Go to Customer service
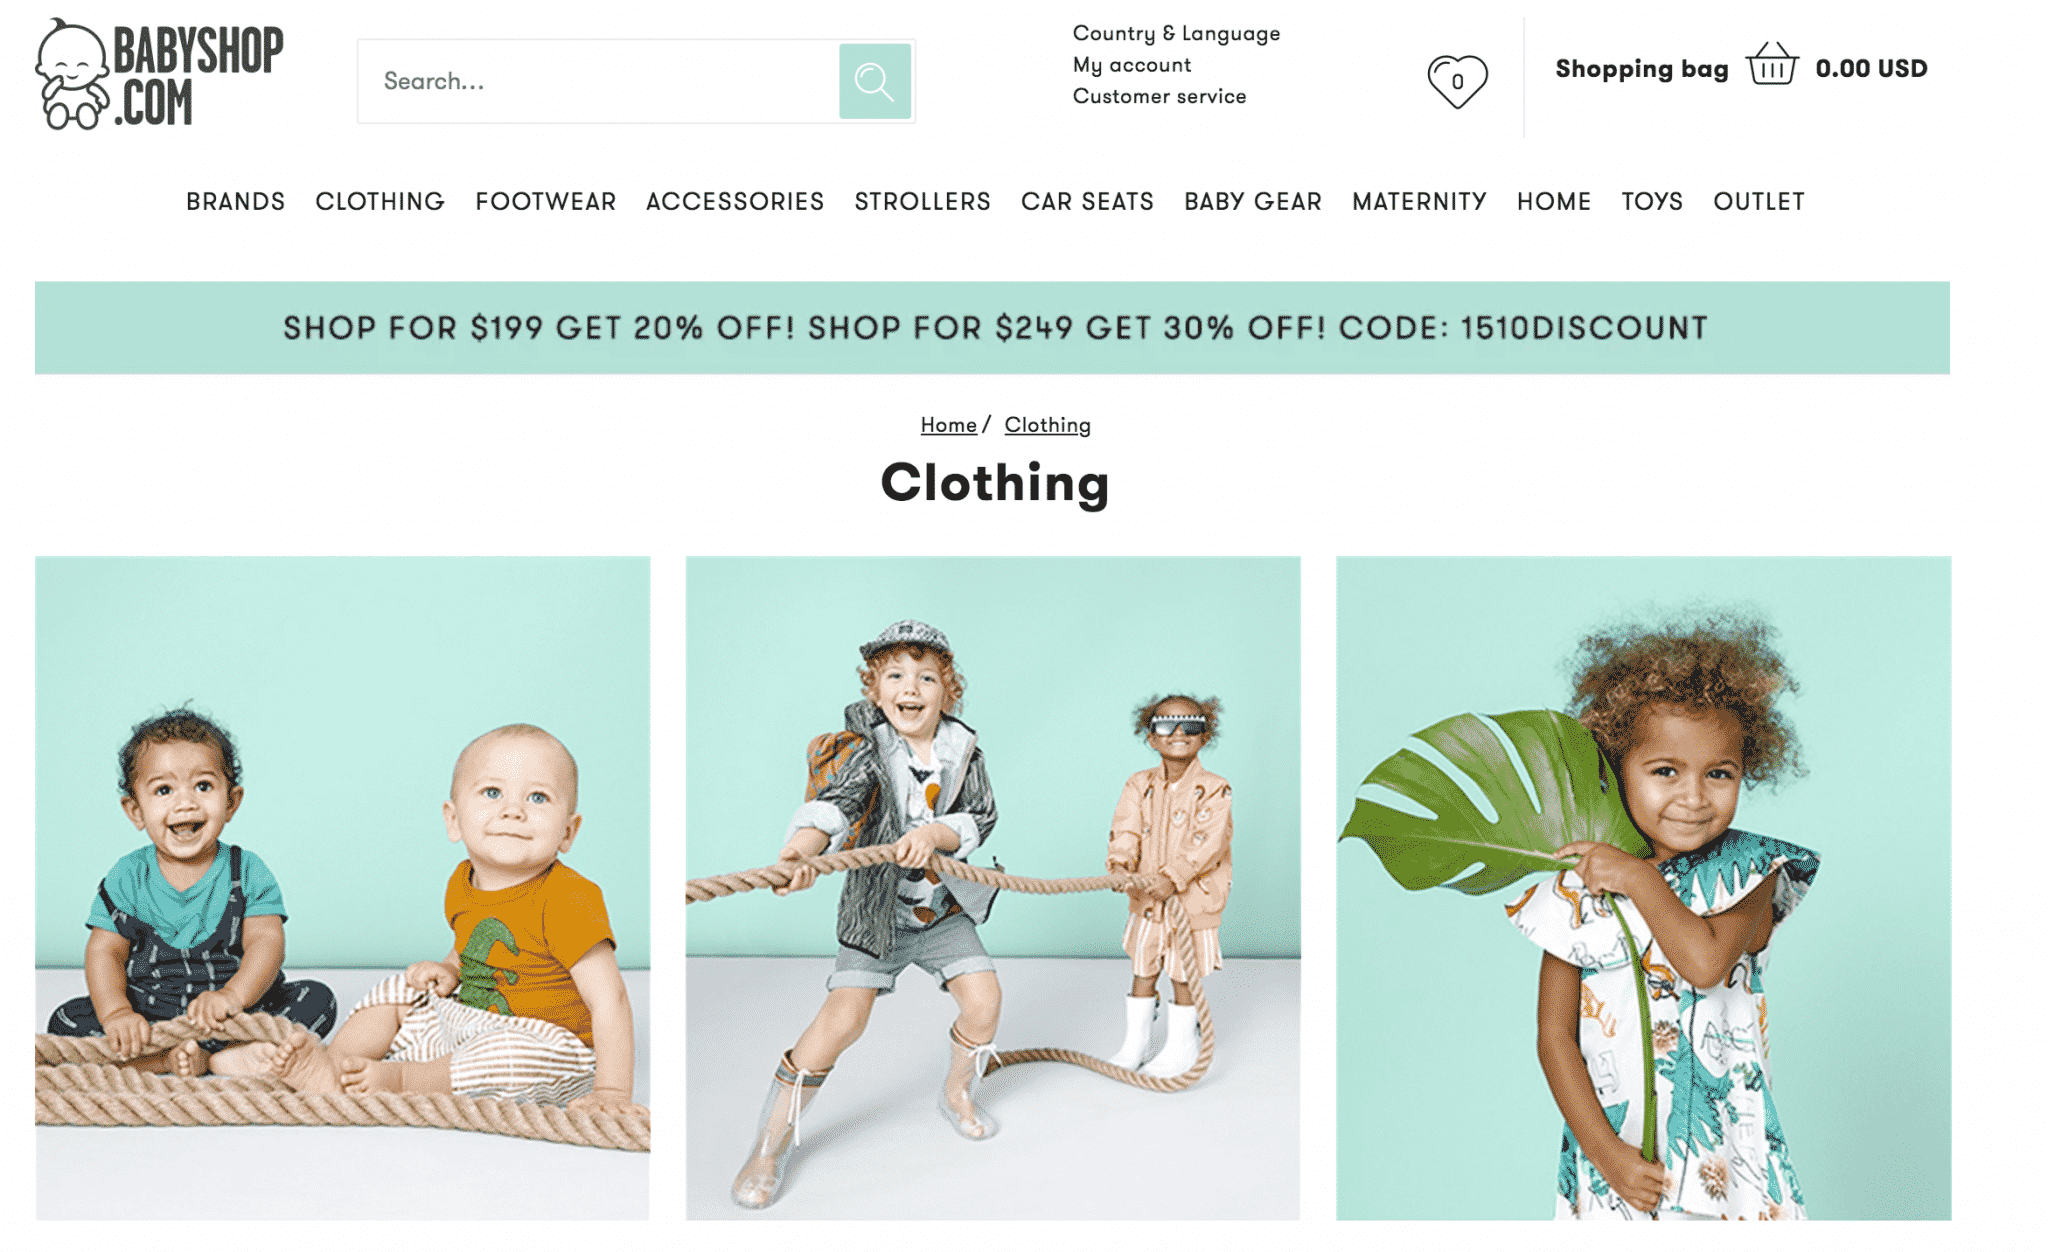The height and width of the screenshot is (1252, 2048). point(1159,96)
